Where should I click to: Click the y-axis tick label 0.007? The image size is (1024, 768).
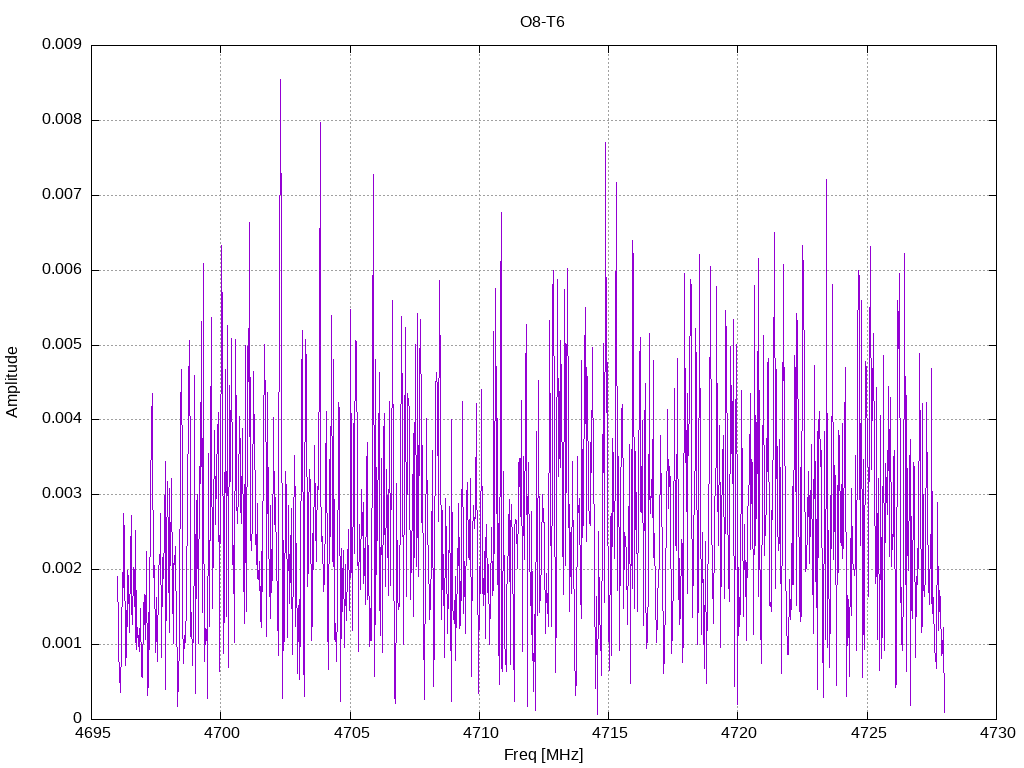tap(62, 195)
